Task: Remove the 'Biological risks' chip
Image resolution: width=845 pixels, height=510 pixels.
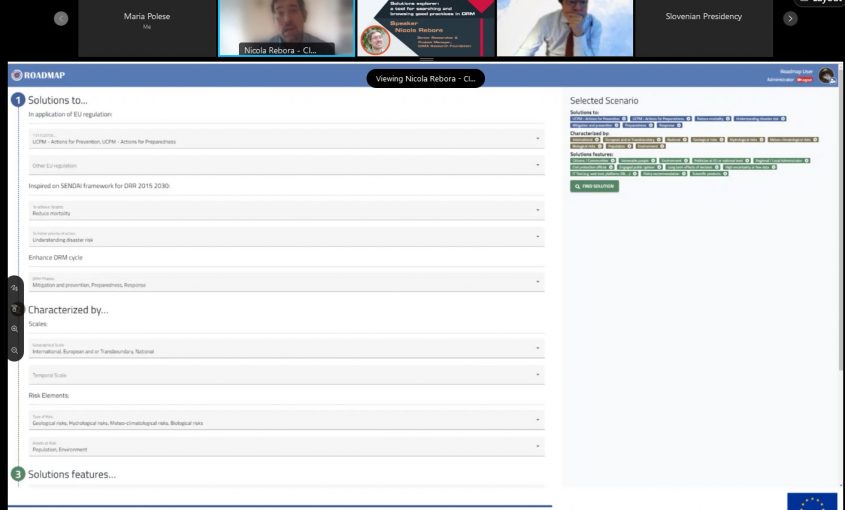Action: pyautogui.click(x=600, y=146)
